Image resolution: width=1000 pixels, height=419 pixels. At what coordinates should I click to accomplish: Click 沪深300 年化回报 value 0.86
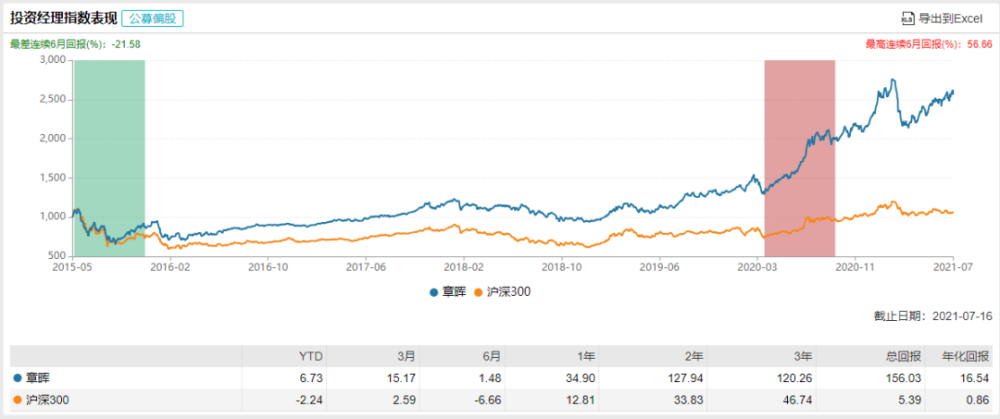[980, 399]
